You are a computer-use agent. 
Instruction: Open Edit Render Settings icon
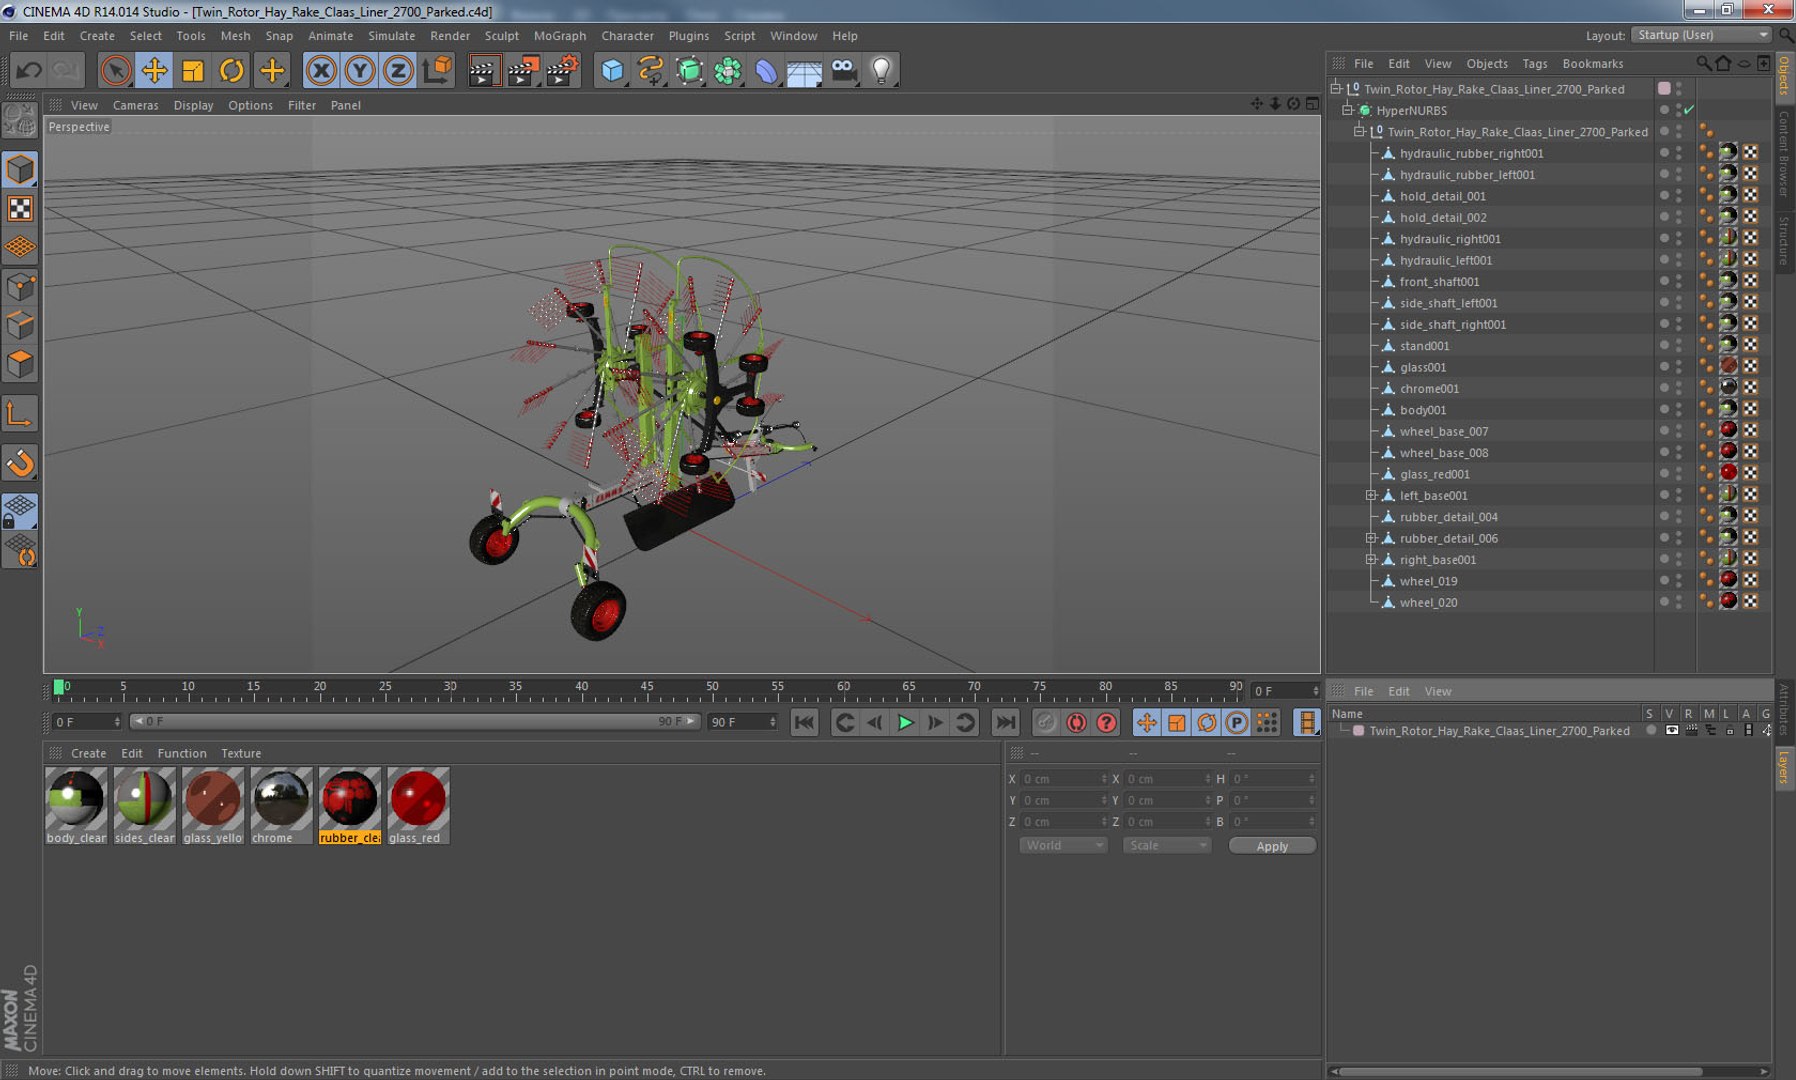click(561, 70)
